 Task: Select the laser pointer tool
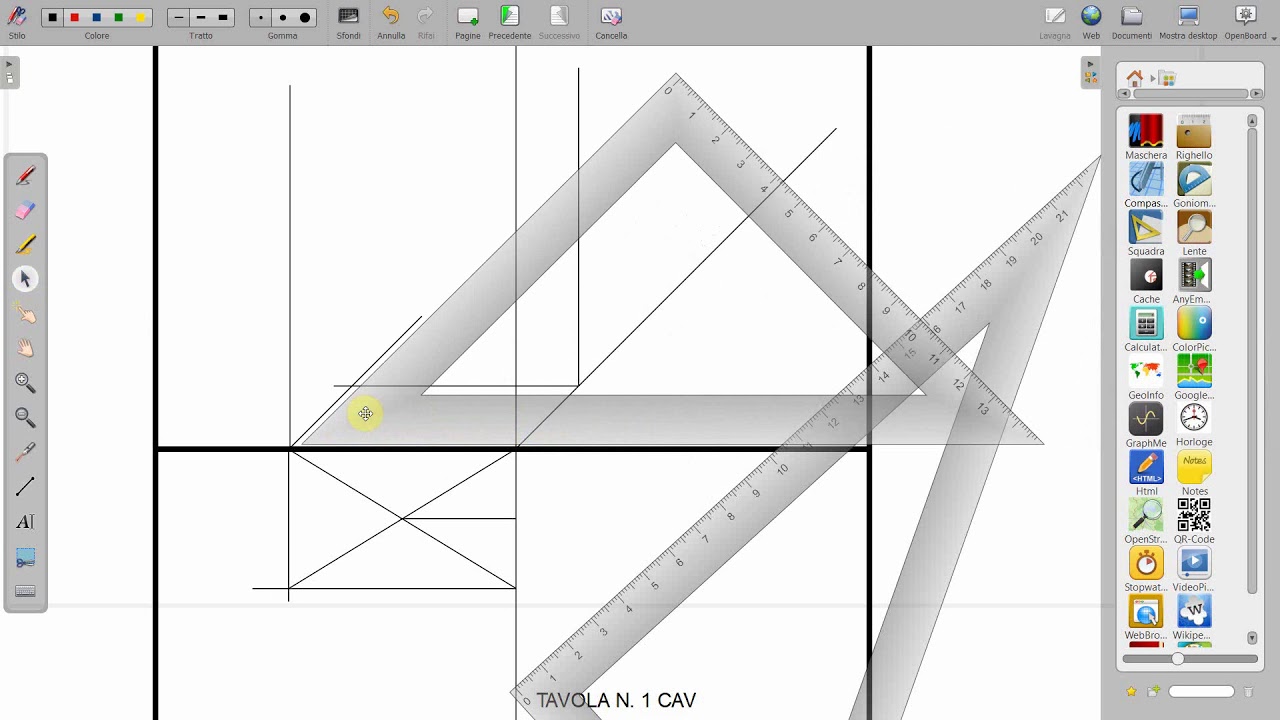tap(26, 452)
